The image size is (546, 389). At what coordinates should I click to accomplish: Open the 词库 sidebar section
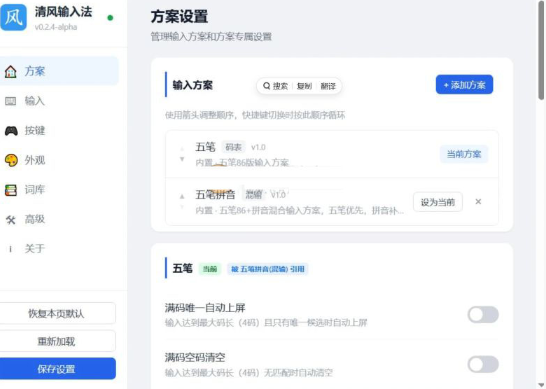[59, 190]
